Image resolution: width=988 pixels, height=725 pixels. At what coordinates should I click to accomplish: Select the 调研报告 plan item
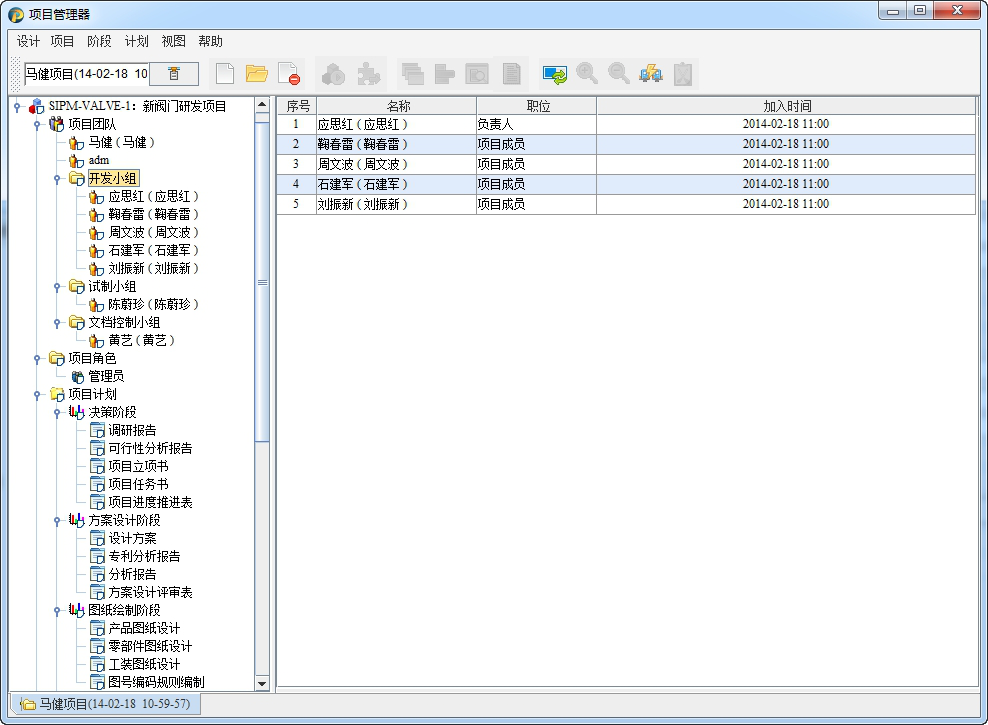point(132,430)
